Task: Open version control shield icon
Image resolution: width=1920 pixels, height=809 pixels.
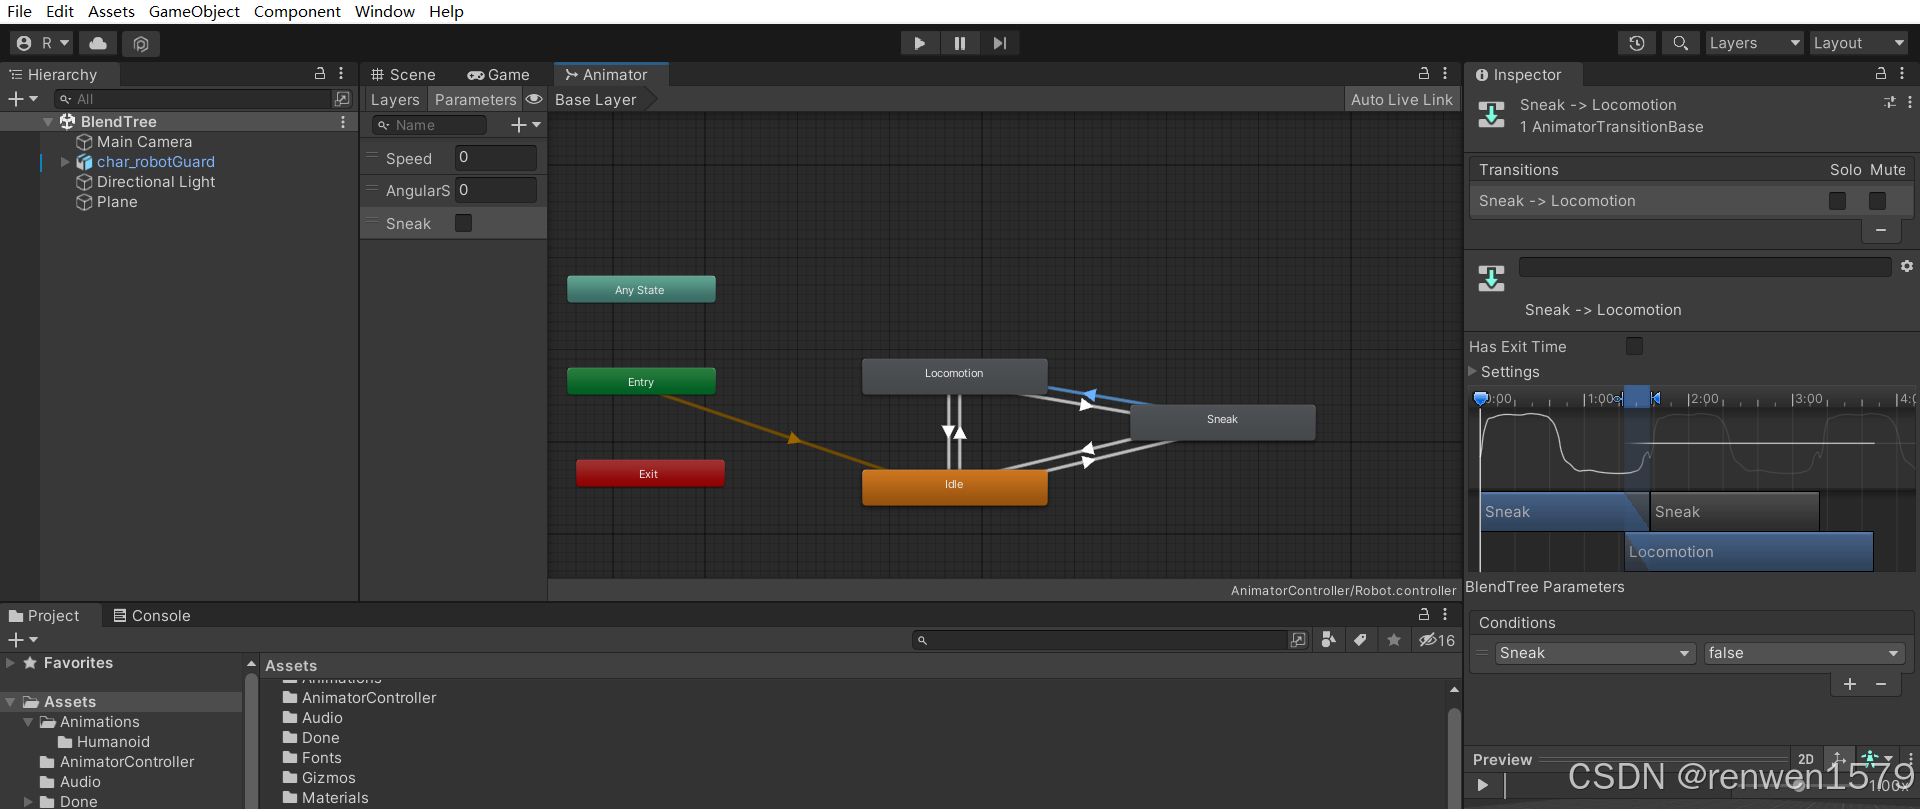Action: pos(141,43)
